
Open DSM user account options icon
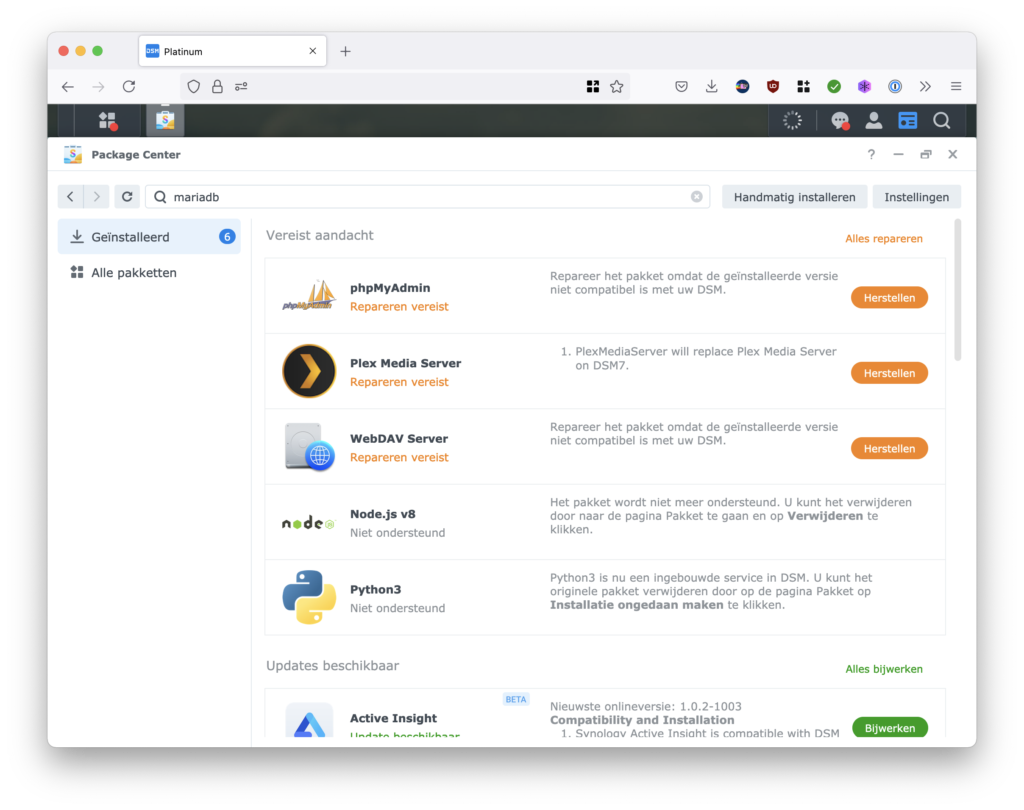(x=874, y=120)
